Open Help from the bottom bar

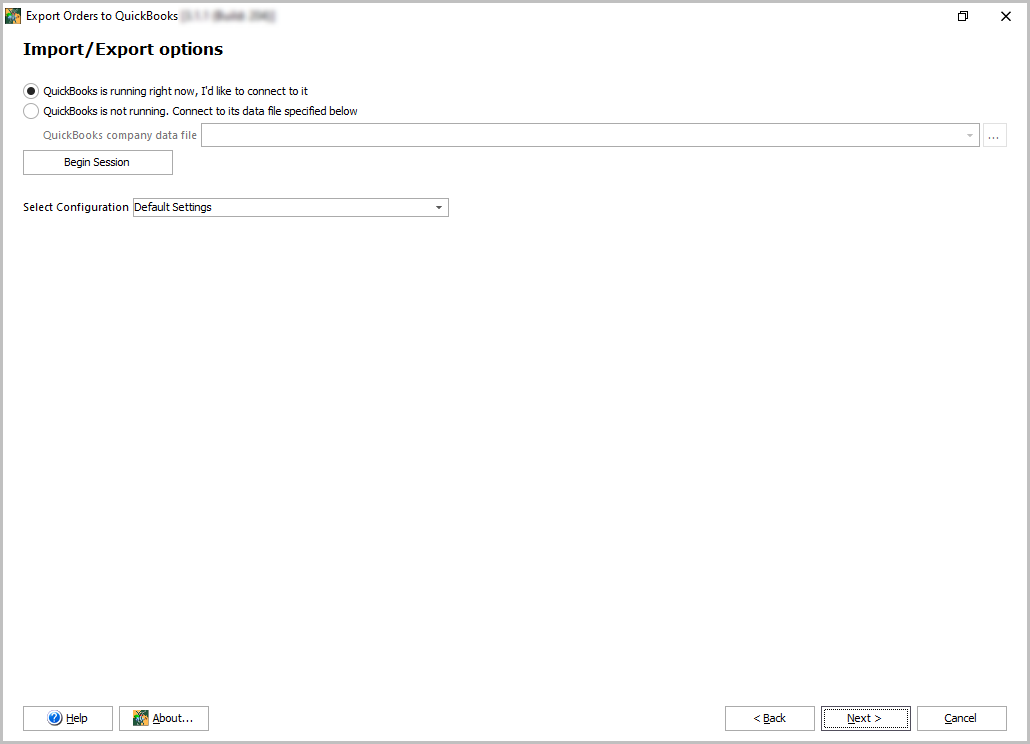pos(68,718)
